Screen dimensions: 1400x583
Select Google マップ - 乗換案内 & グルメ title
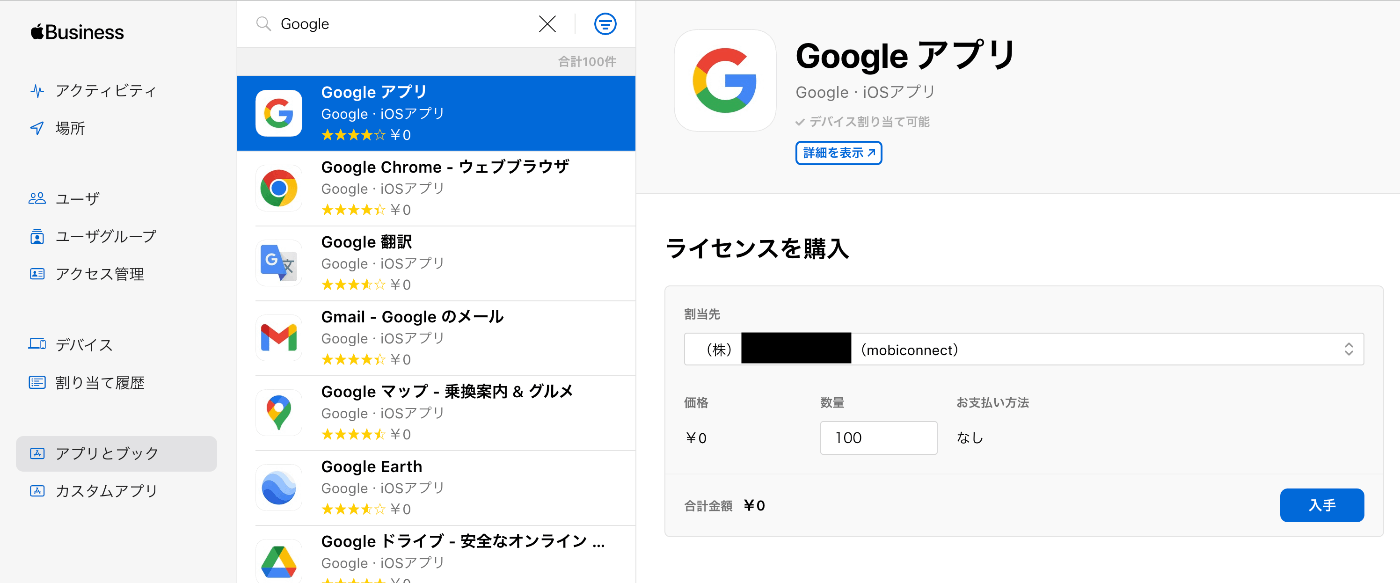(447, 391)
